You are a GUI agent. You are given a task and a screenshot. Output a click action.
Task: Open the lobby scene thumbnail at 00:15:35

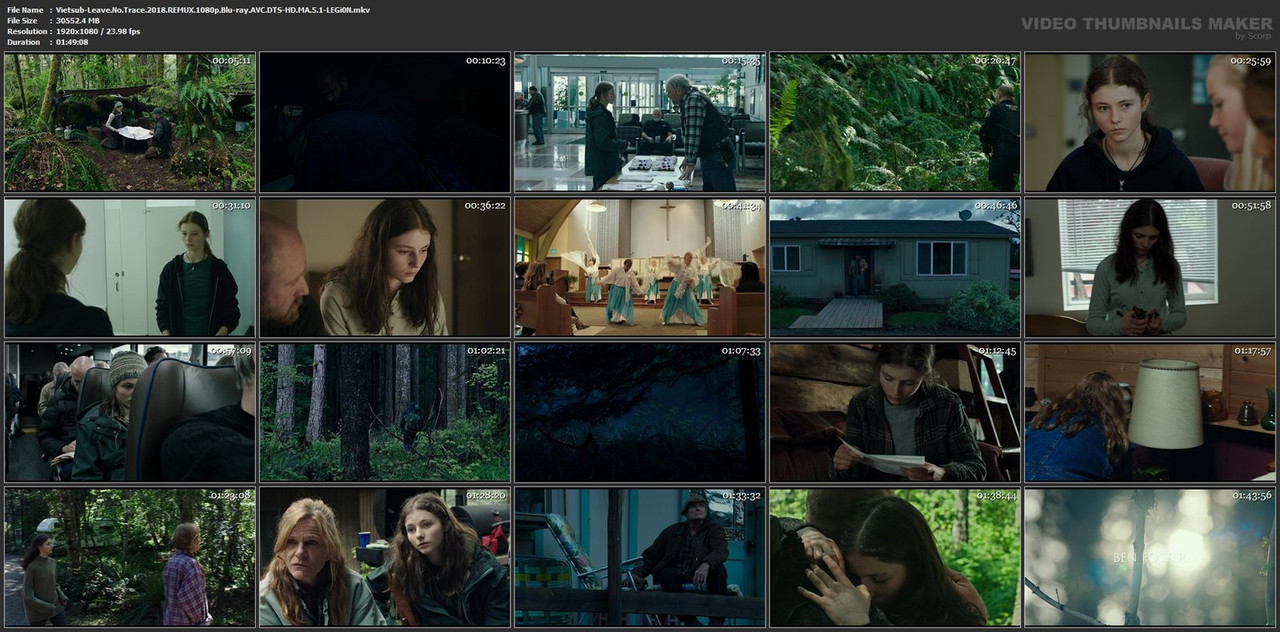click(x=640, y=122)
